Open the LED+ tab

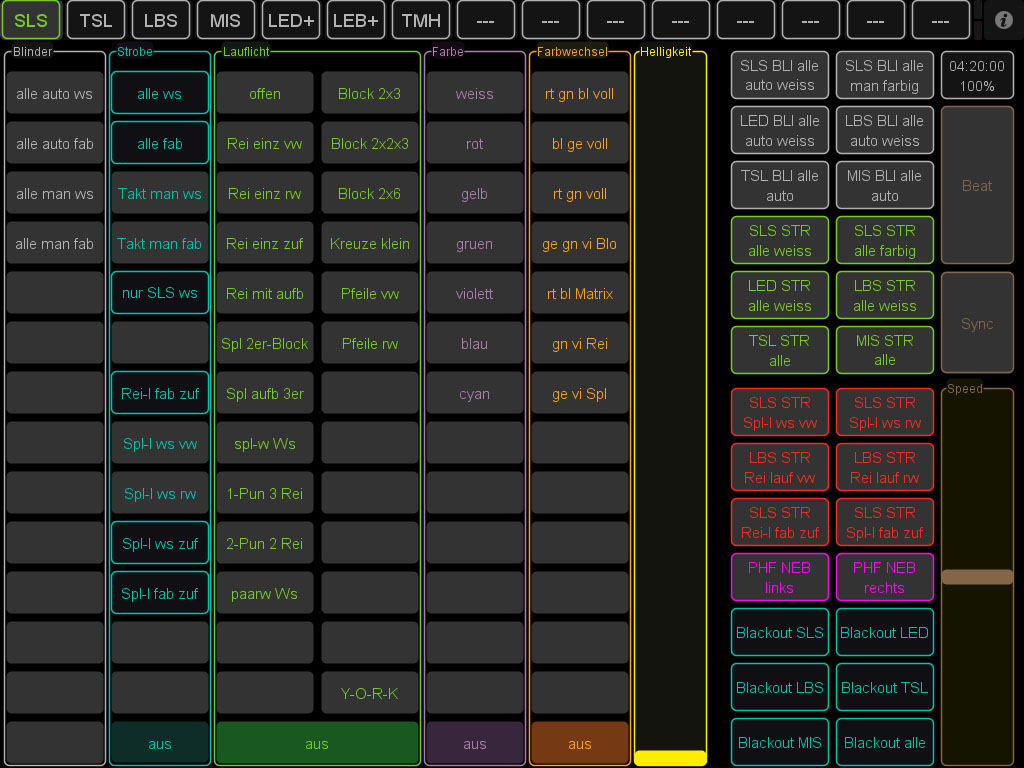tap(291, 20)
